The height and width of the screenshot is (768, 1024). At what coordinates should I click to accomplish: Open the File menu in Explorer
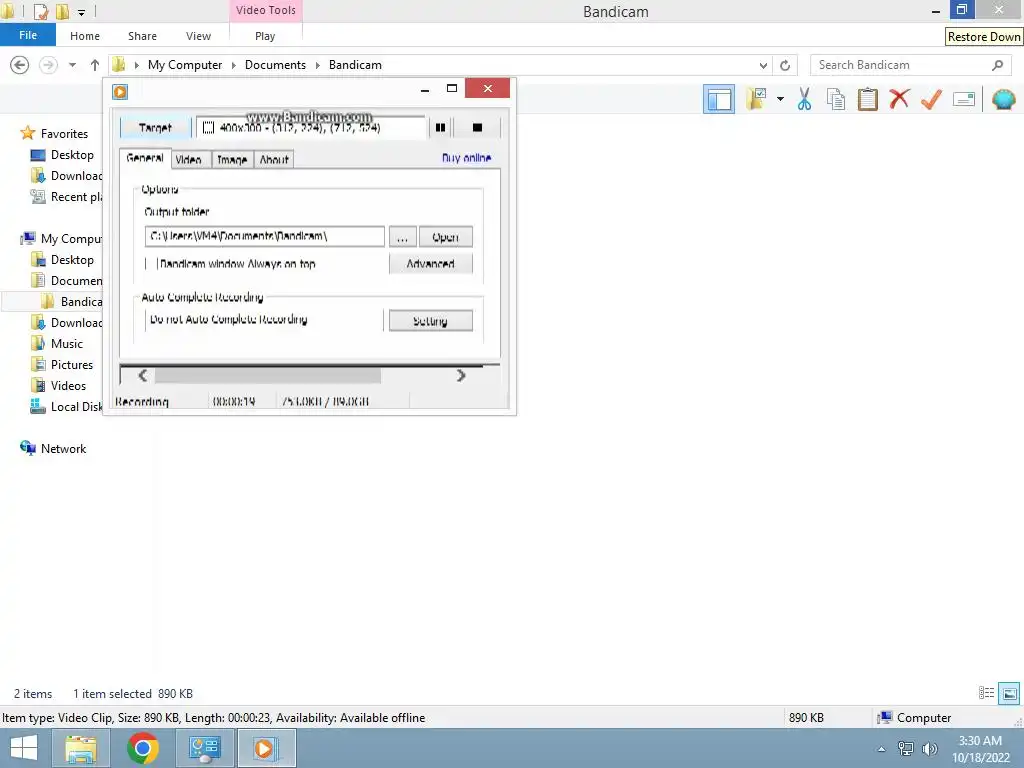tap(27, 35)
